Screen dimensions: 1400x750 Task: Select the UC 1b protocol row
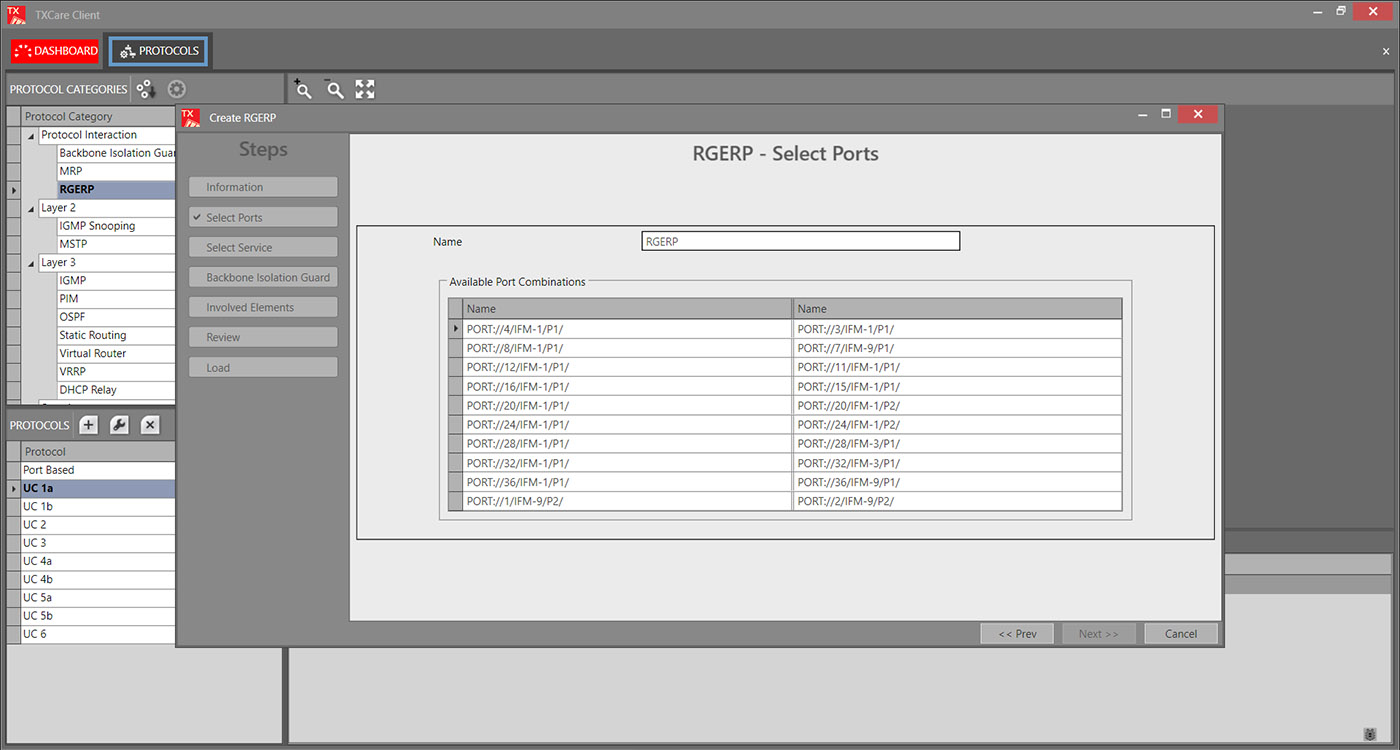click(98, 506)
